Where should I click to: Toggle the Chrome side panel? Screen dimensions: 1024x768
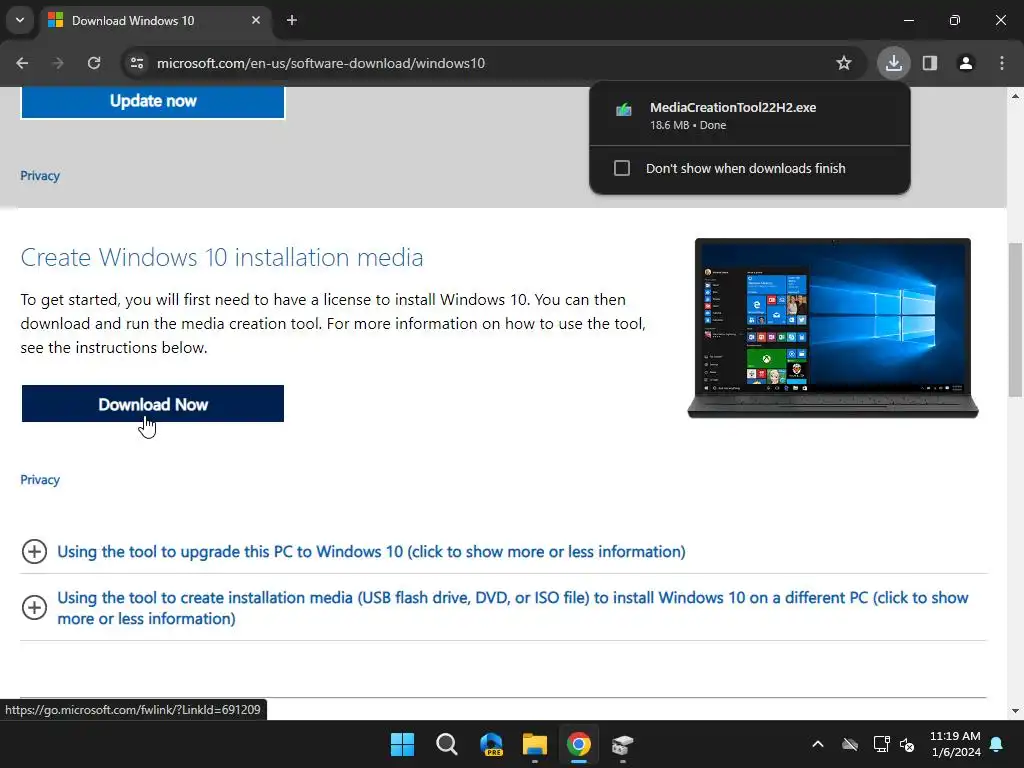tap(930, 63)
